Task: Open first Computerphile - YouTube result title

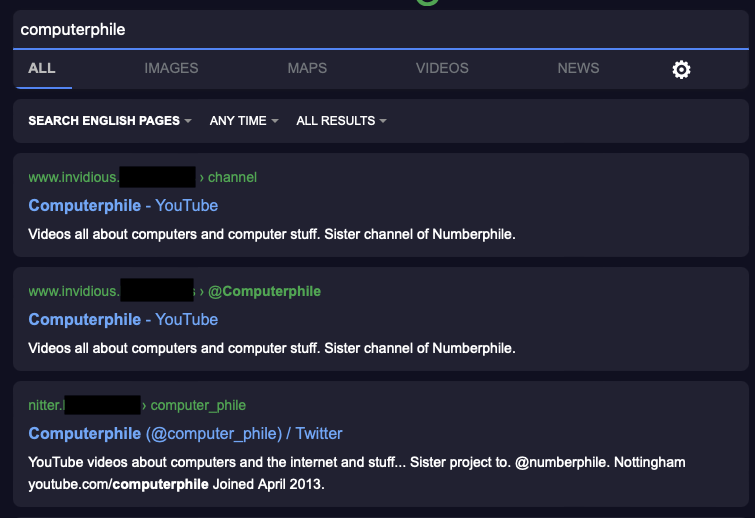Action: tap(123, 206)
